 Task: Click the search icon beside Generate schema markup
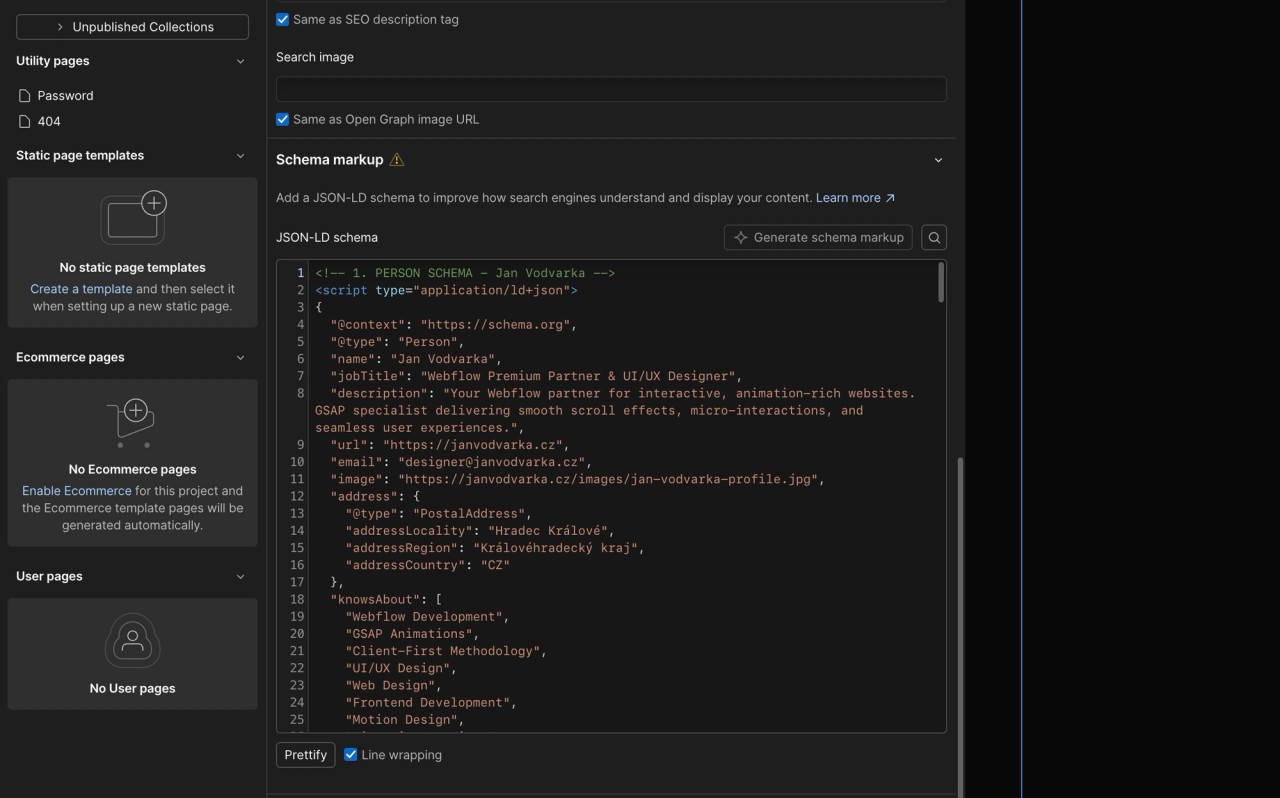point(934,238)
